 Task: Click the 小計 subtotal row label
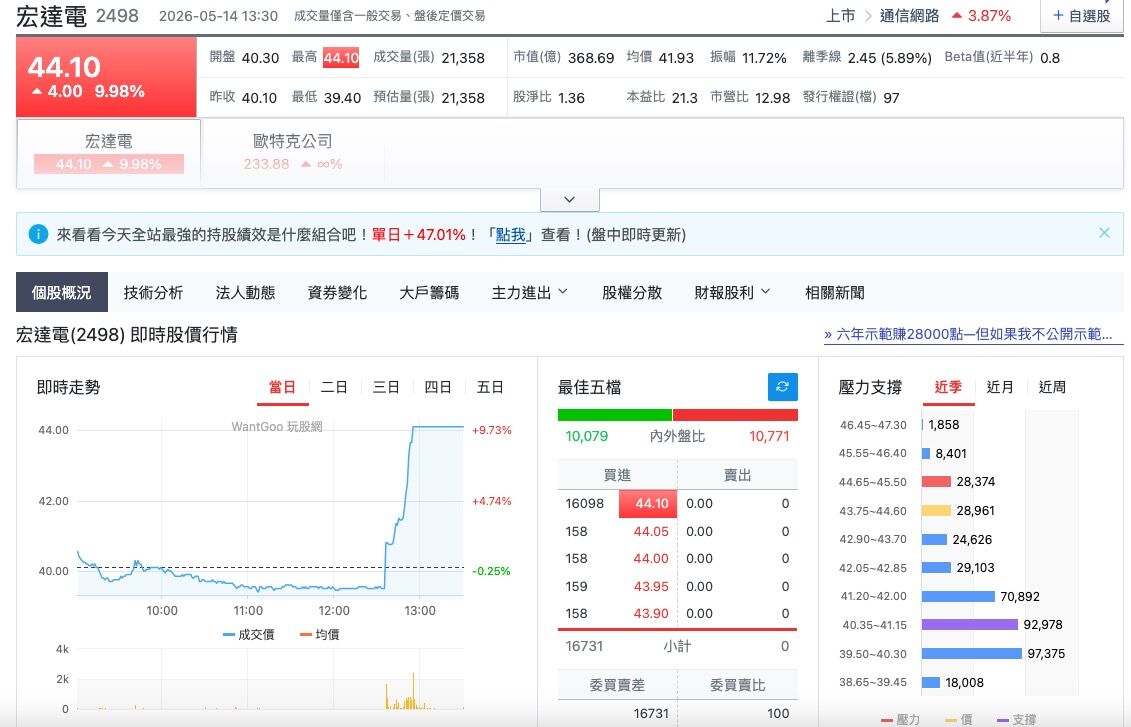pos(677,646)
